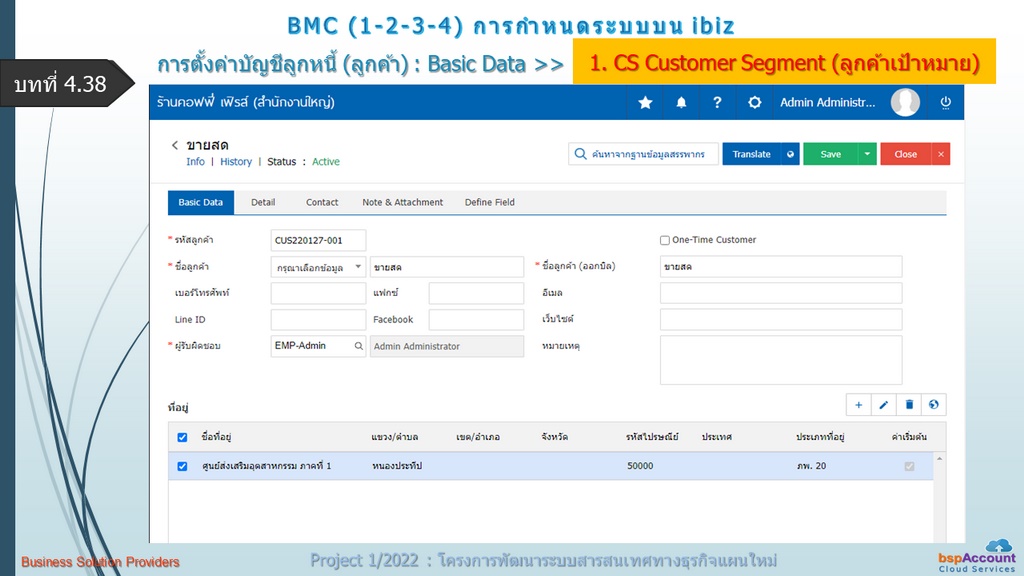1024x576 pixels.
Task: Click the favorites star icon
Action: [645, 103]
